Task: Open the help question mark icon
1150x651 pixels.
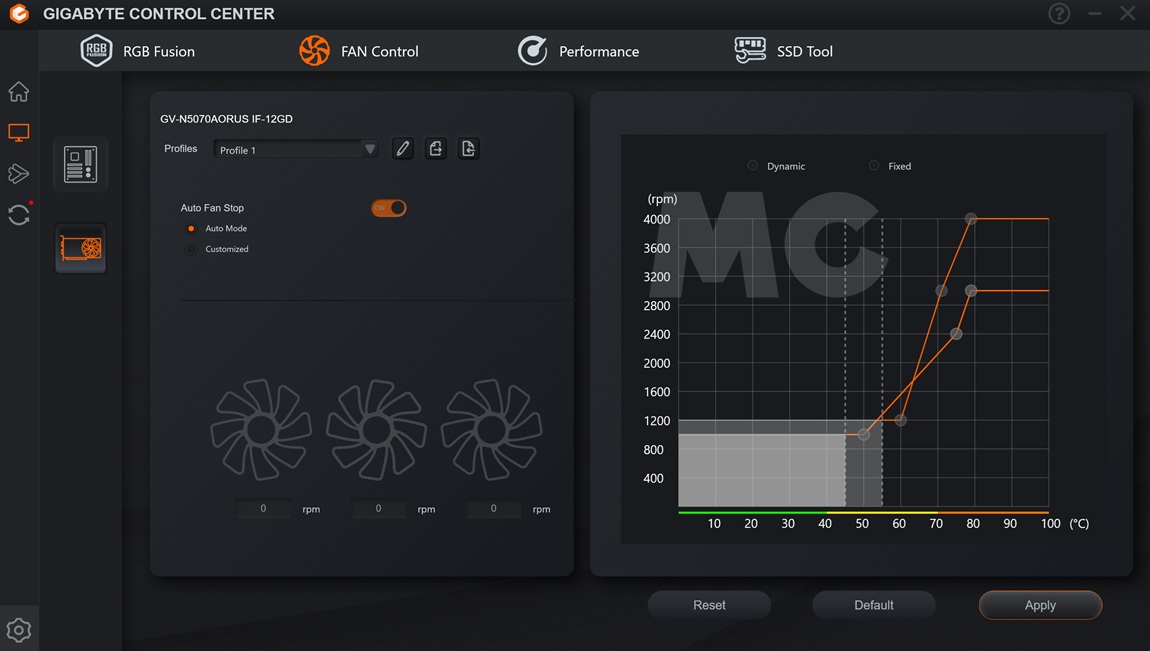Action: click(x=1059, y=13)
